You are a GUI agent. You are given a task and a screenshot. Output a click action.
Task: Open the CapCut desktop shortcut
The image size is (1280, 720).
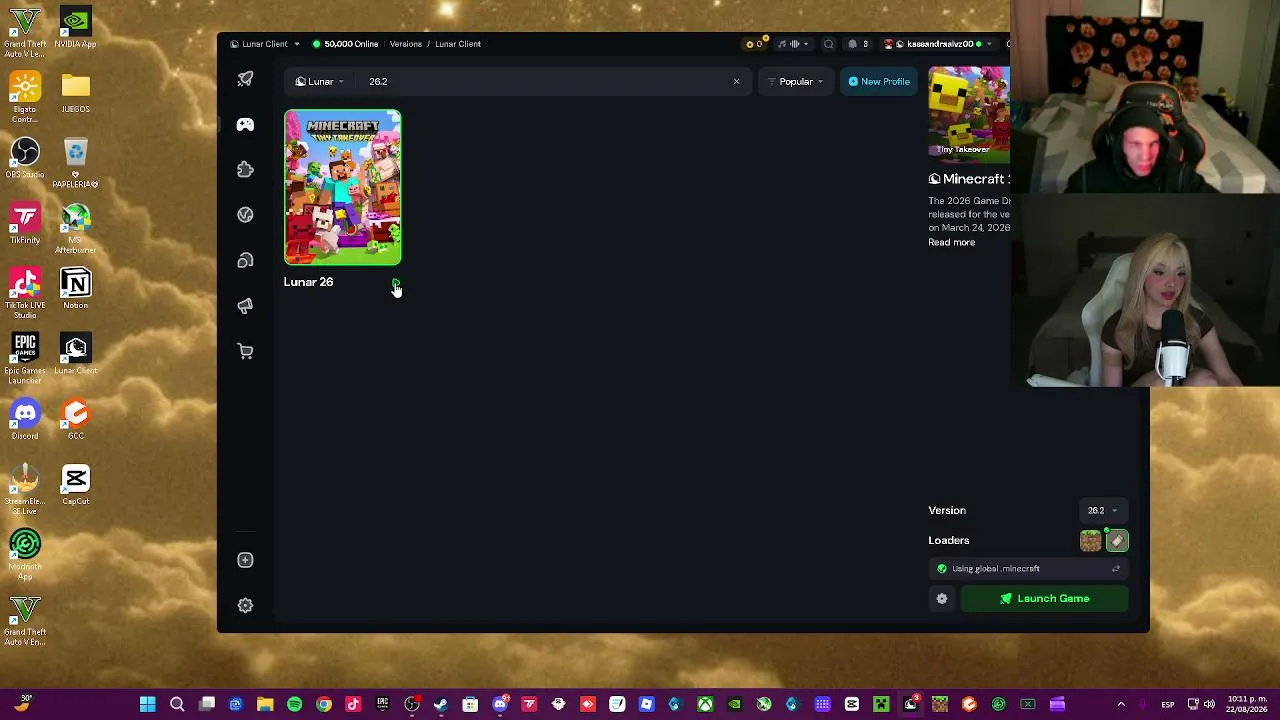(76, 484)
